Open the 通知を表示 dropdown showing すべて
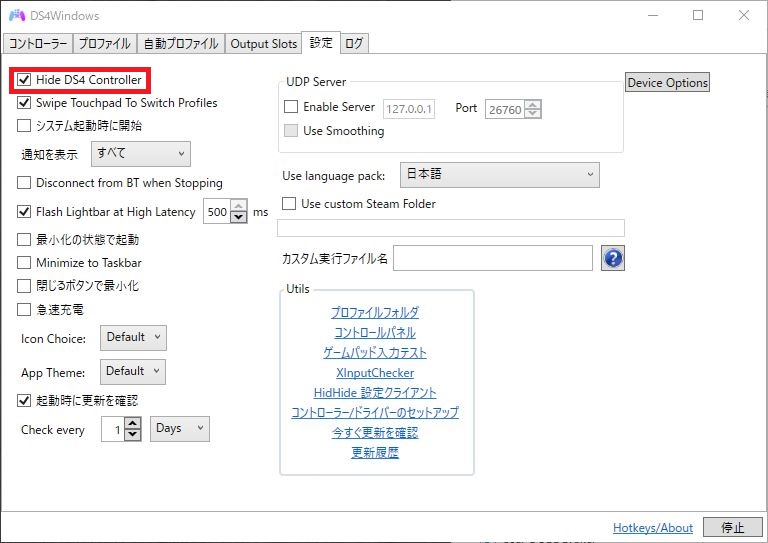This screenshot has width=768, height=543. point(141,154)
